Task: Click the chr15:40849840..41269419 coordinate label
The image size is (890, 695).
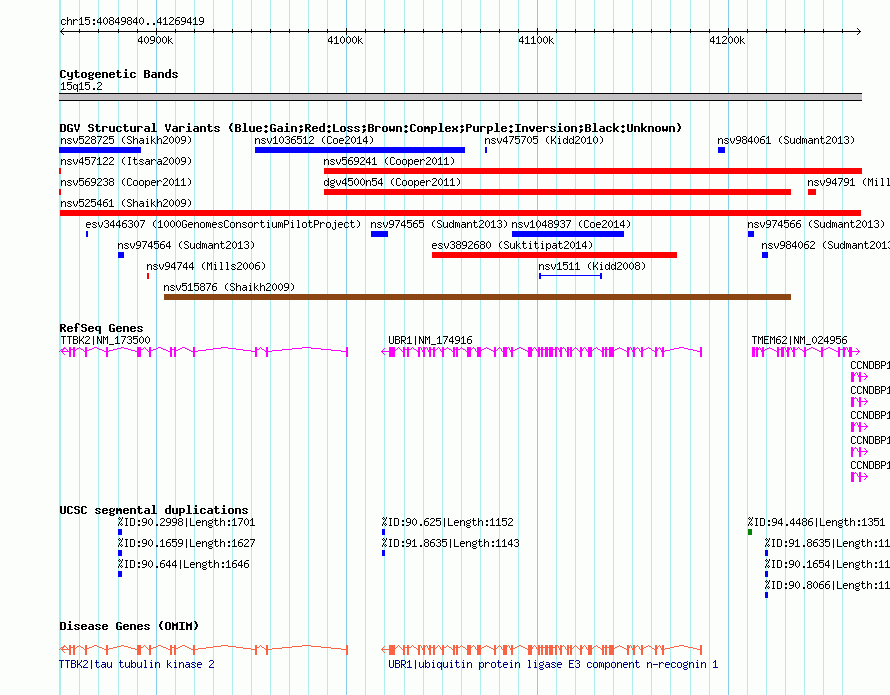Action: pos(132,21)
